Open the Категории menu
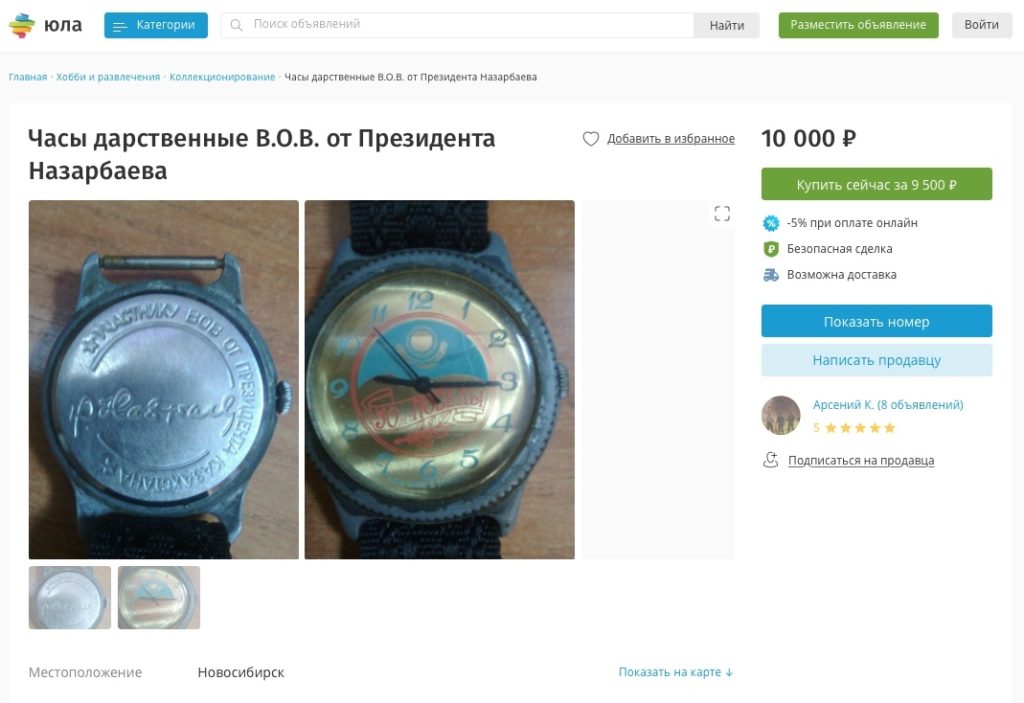This screenshot has height=703, width=1024. 156,25
